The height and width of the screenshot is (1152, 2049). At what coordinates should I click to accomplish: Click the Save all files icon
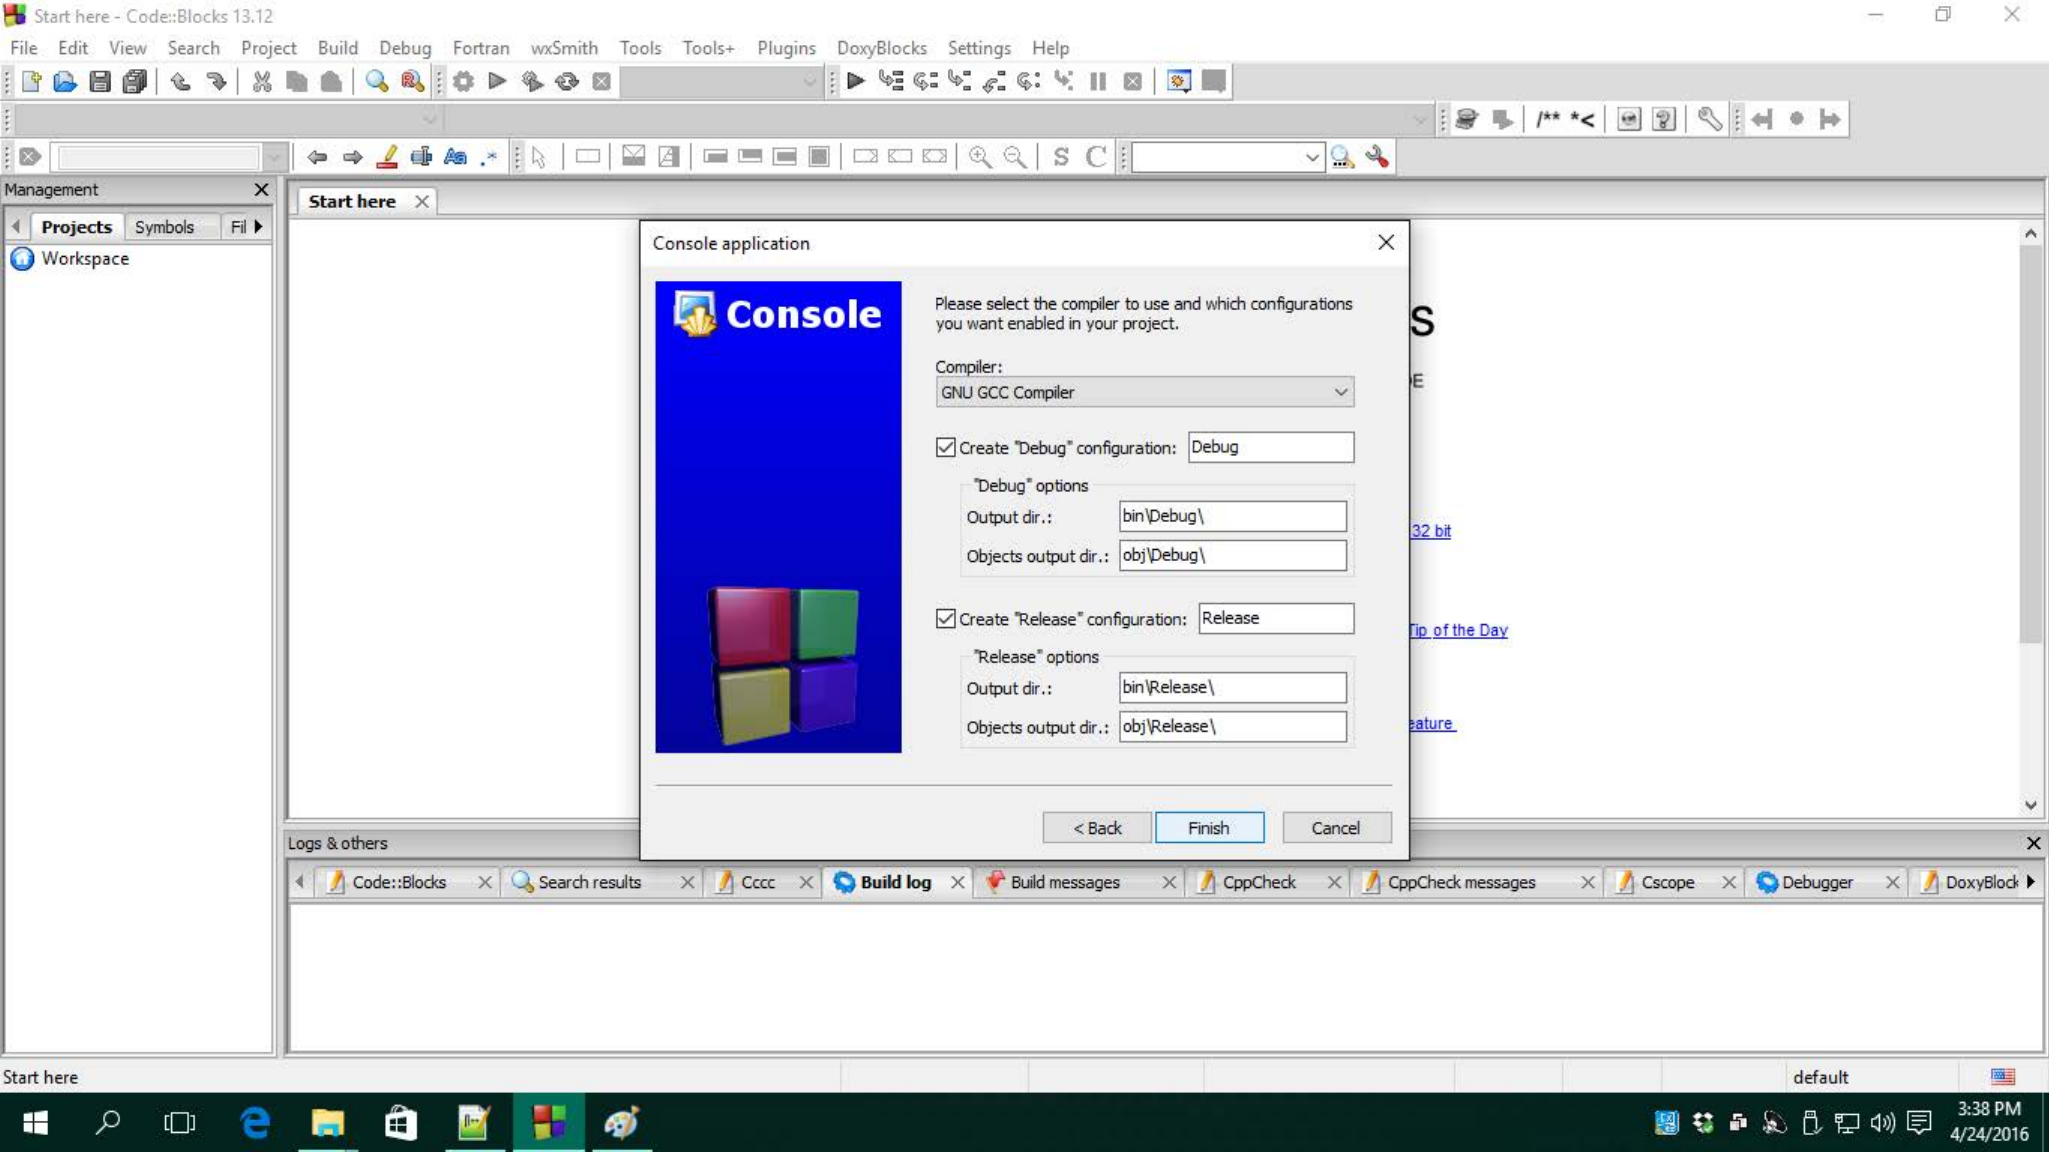pos(134,82)
